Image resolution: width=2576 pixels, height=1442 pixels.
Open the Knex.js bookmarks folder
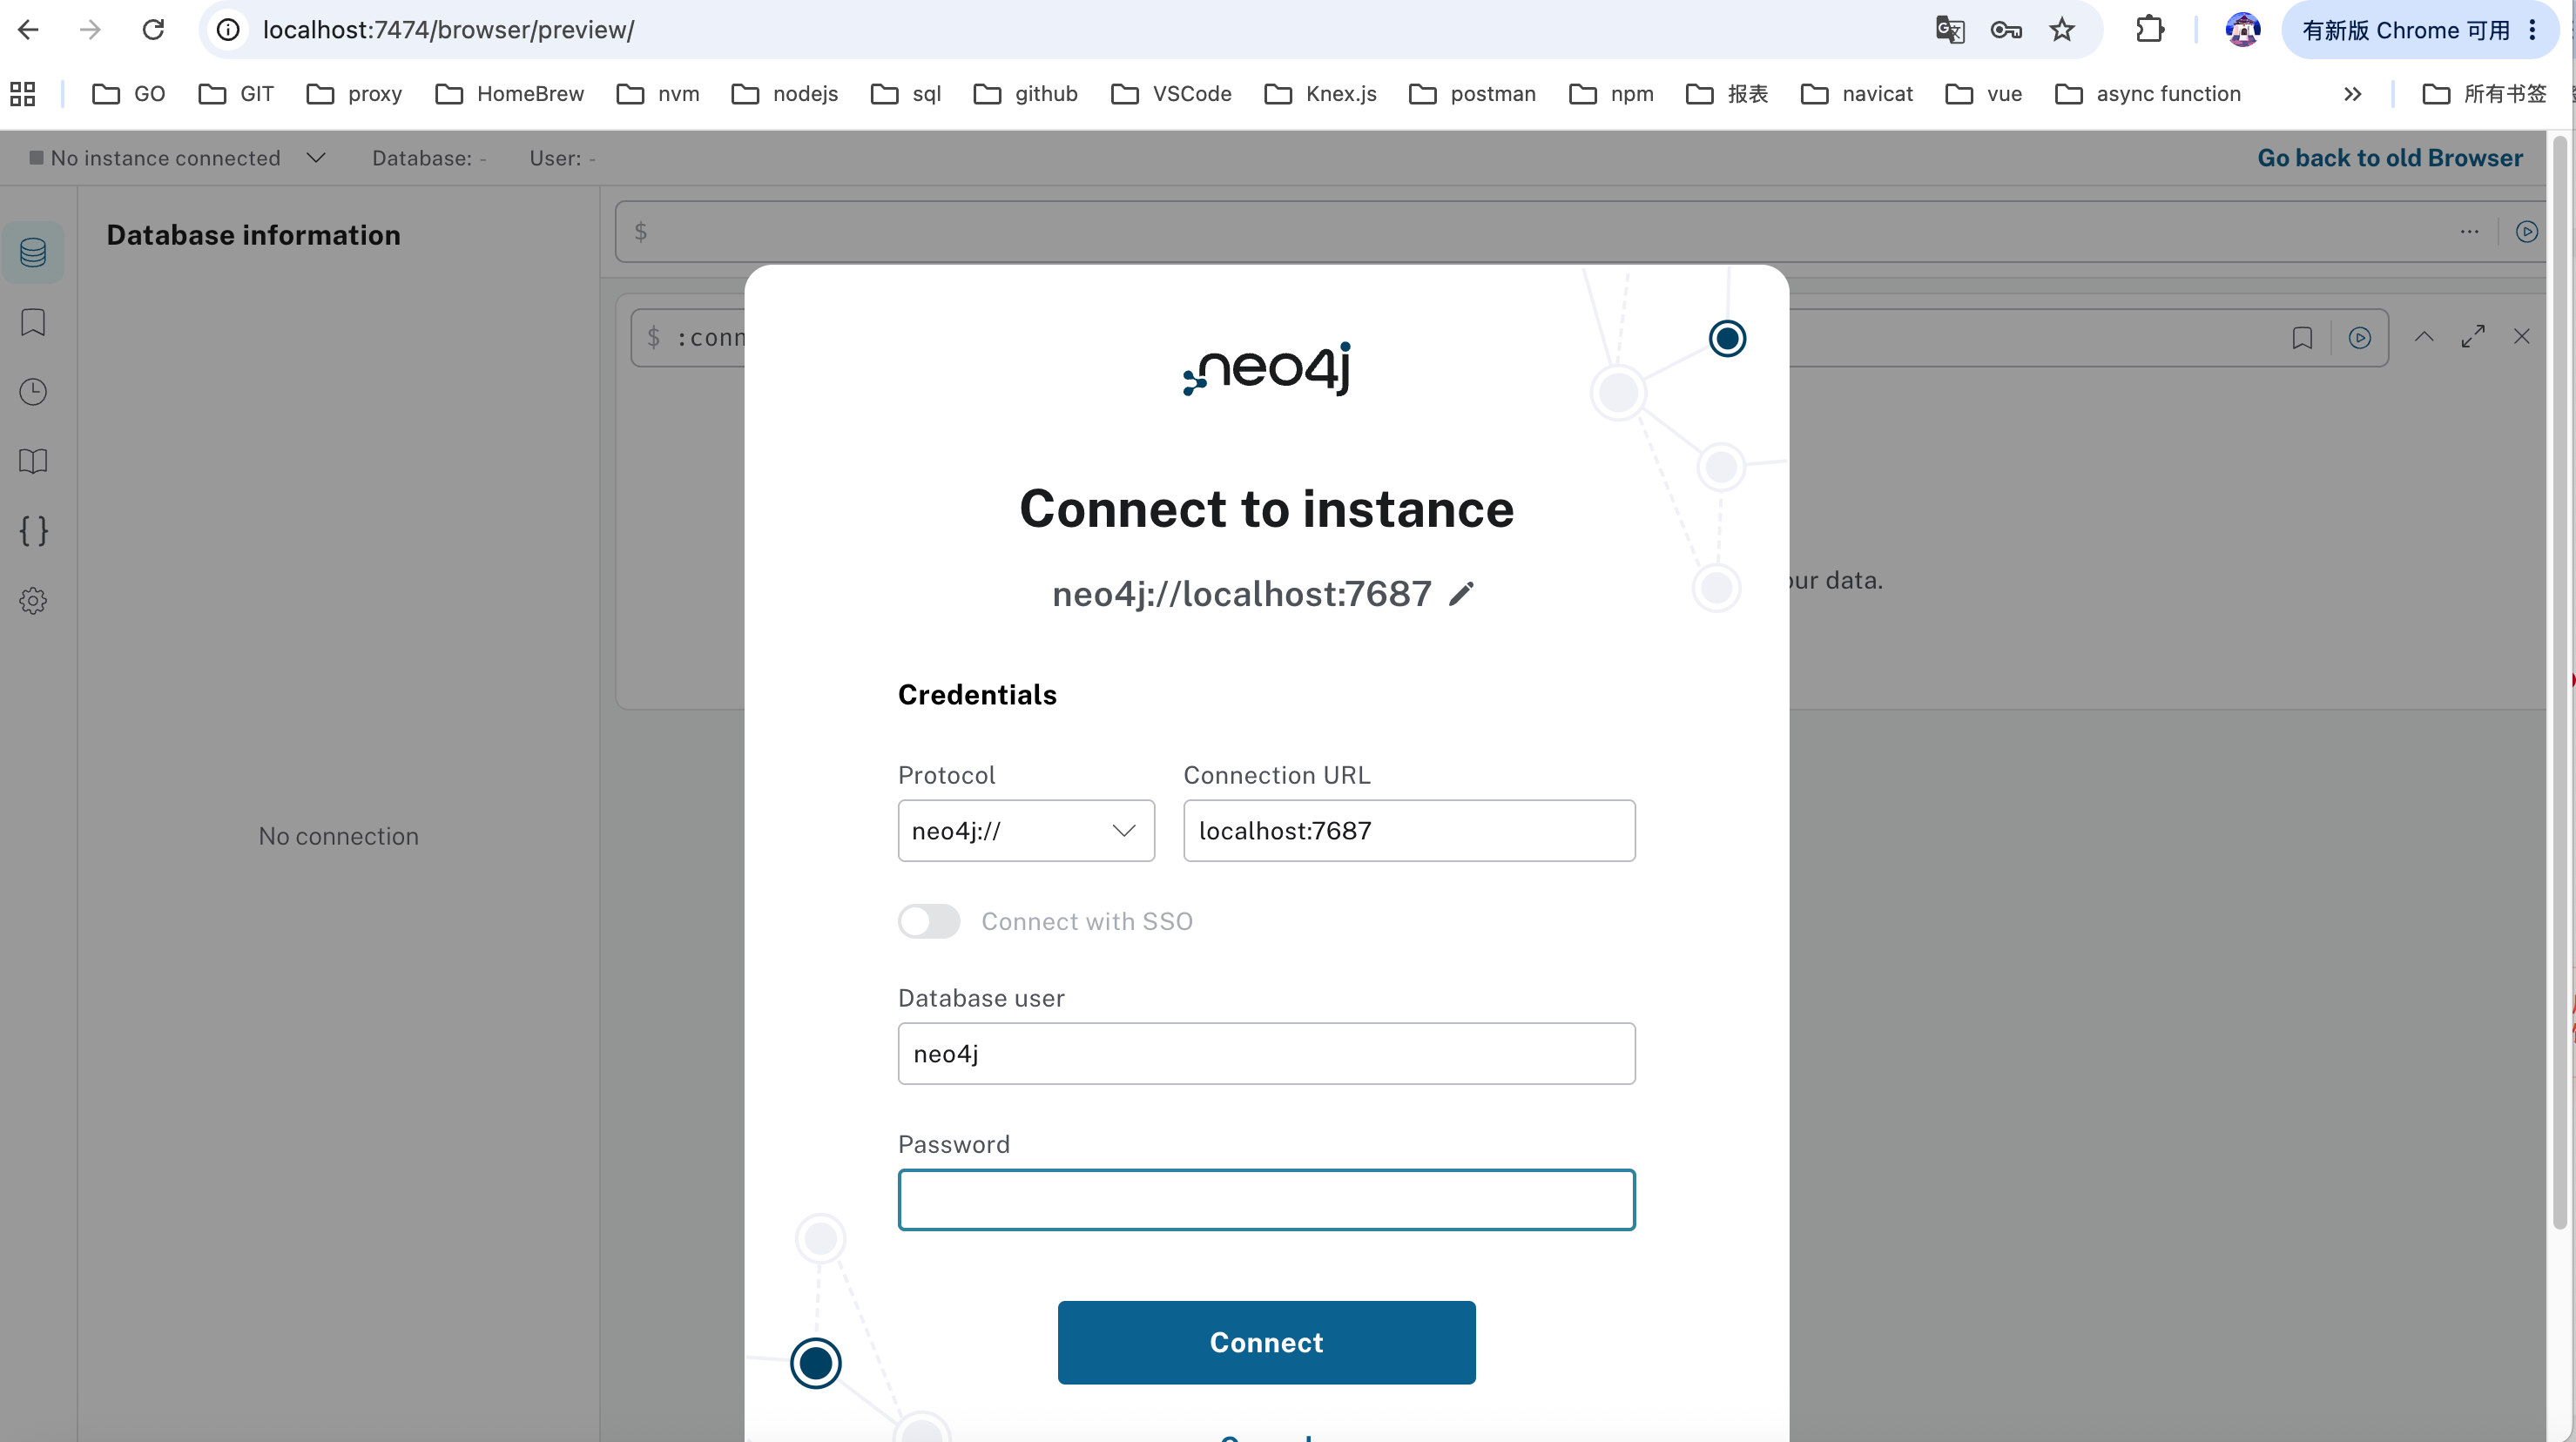pyautogui.click(x=1320, y=94)
